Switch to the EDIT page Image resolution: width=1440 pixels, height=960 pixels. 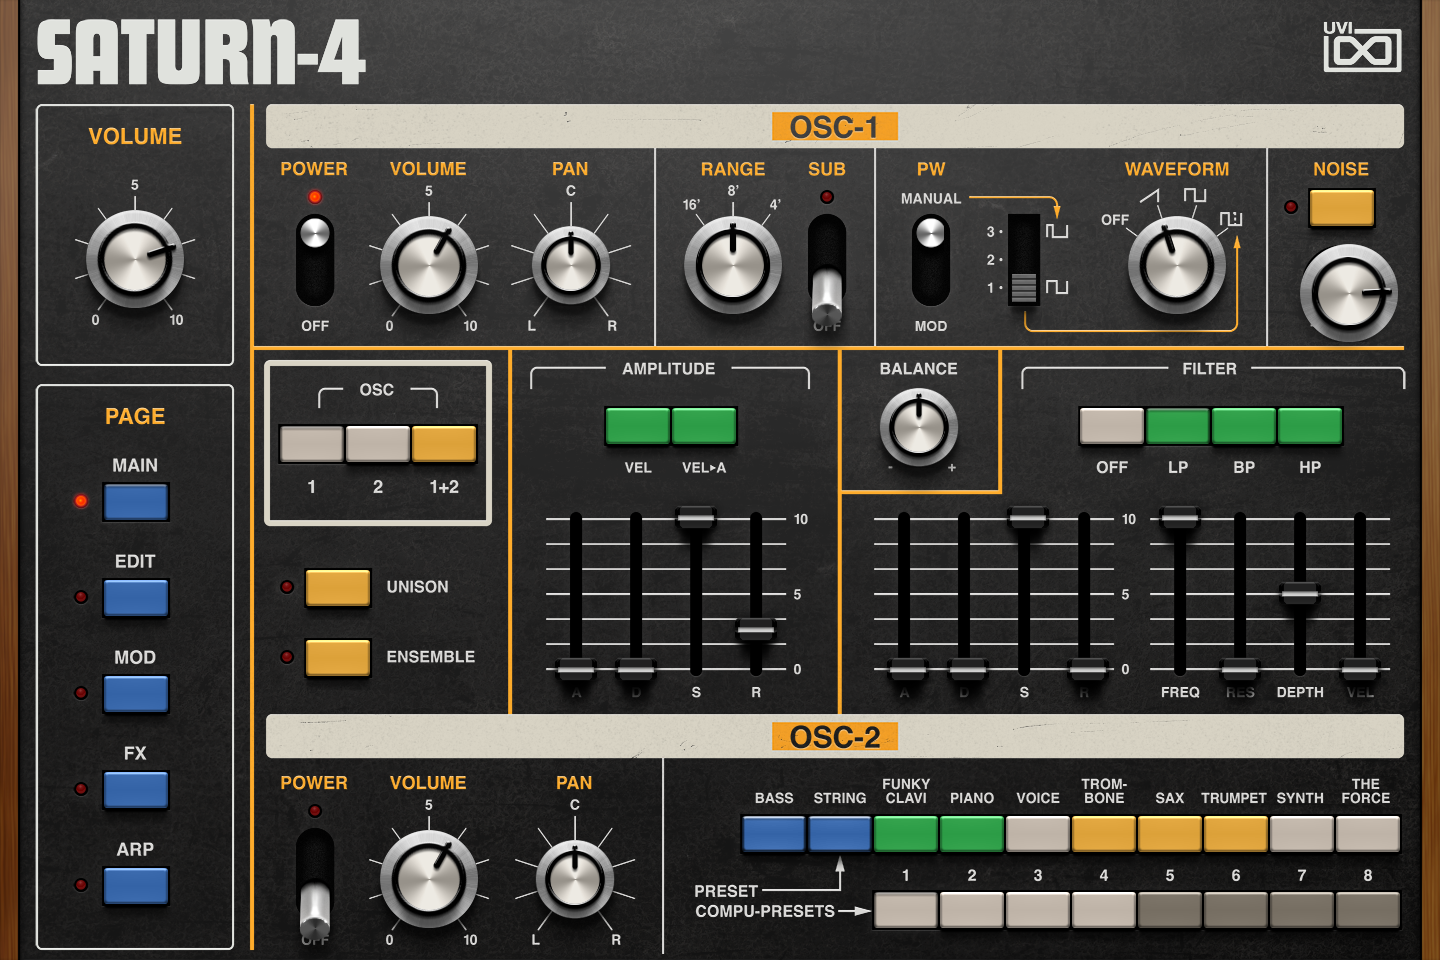(136, 598)
